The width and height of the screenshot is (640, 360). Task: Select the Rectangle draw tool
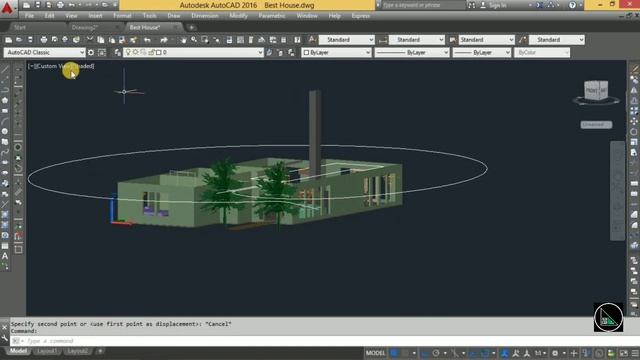pyautogui.click(x=5, y=111)
